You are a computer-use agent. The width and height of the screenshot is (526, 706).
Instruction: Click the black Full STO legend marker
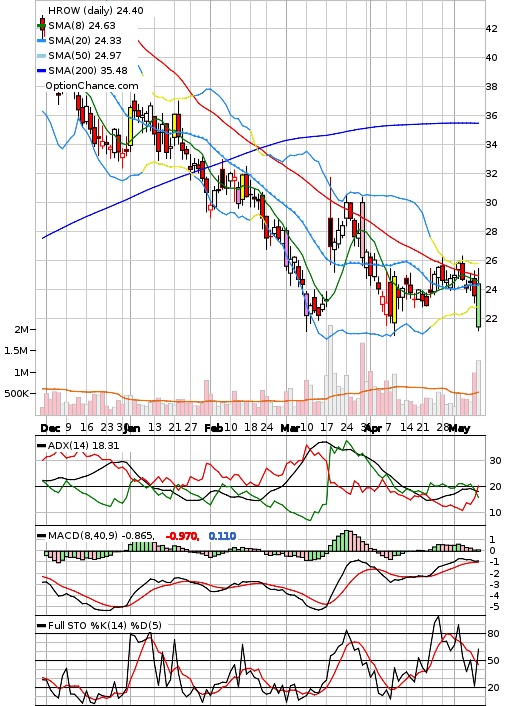pyautogui.click(x=41, y=626)
